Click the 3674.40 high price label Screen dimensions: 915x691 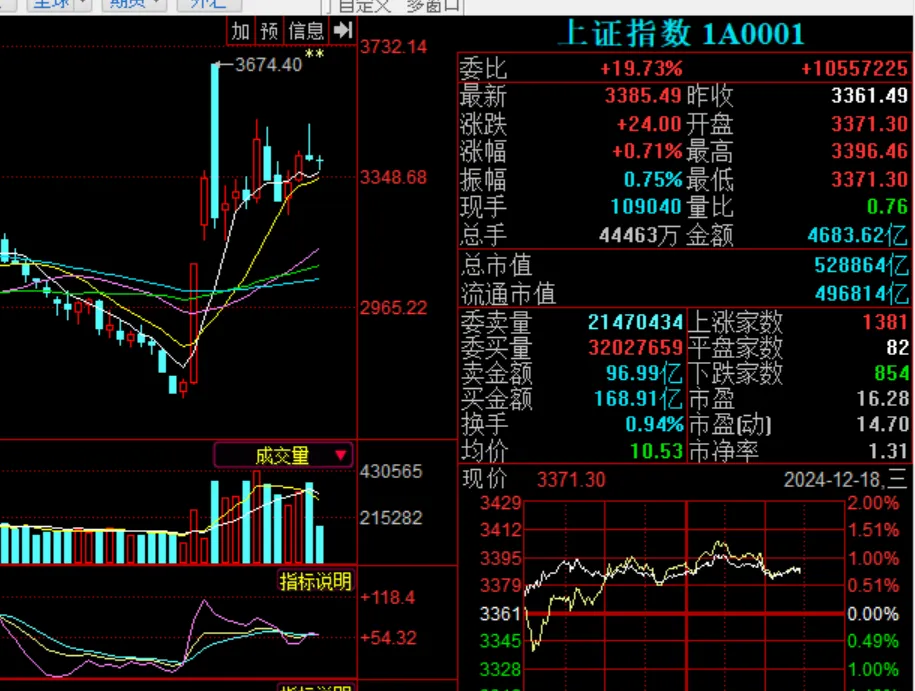tap(267, 64)
